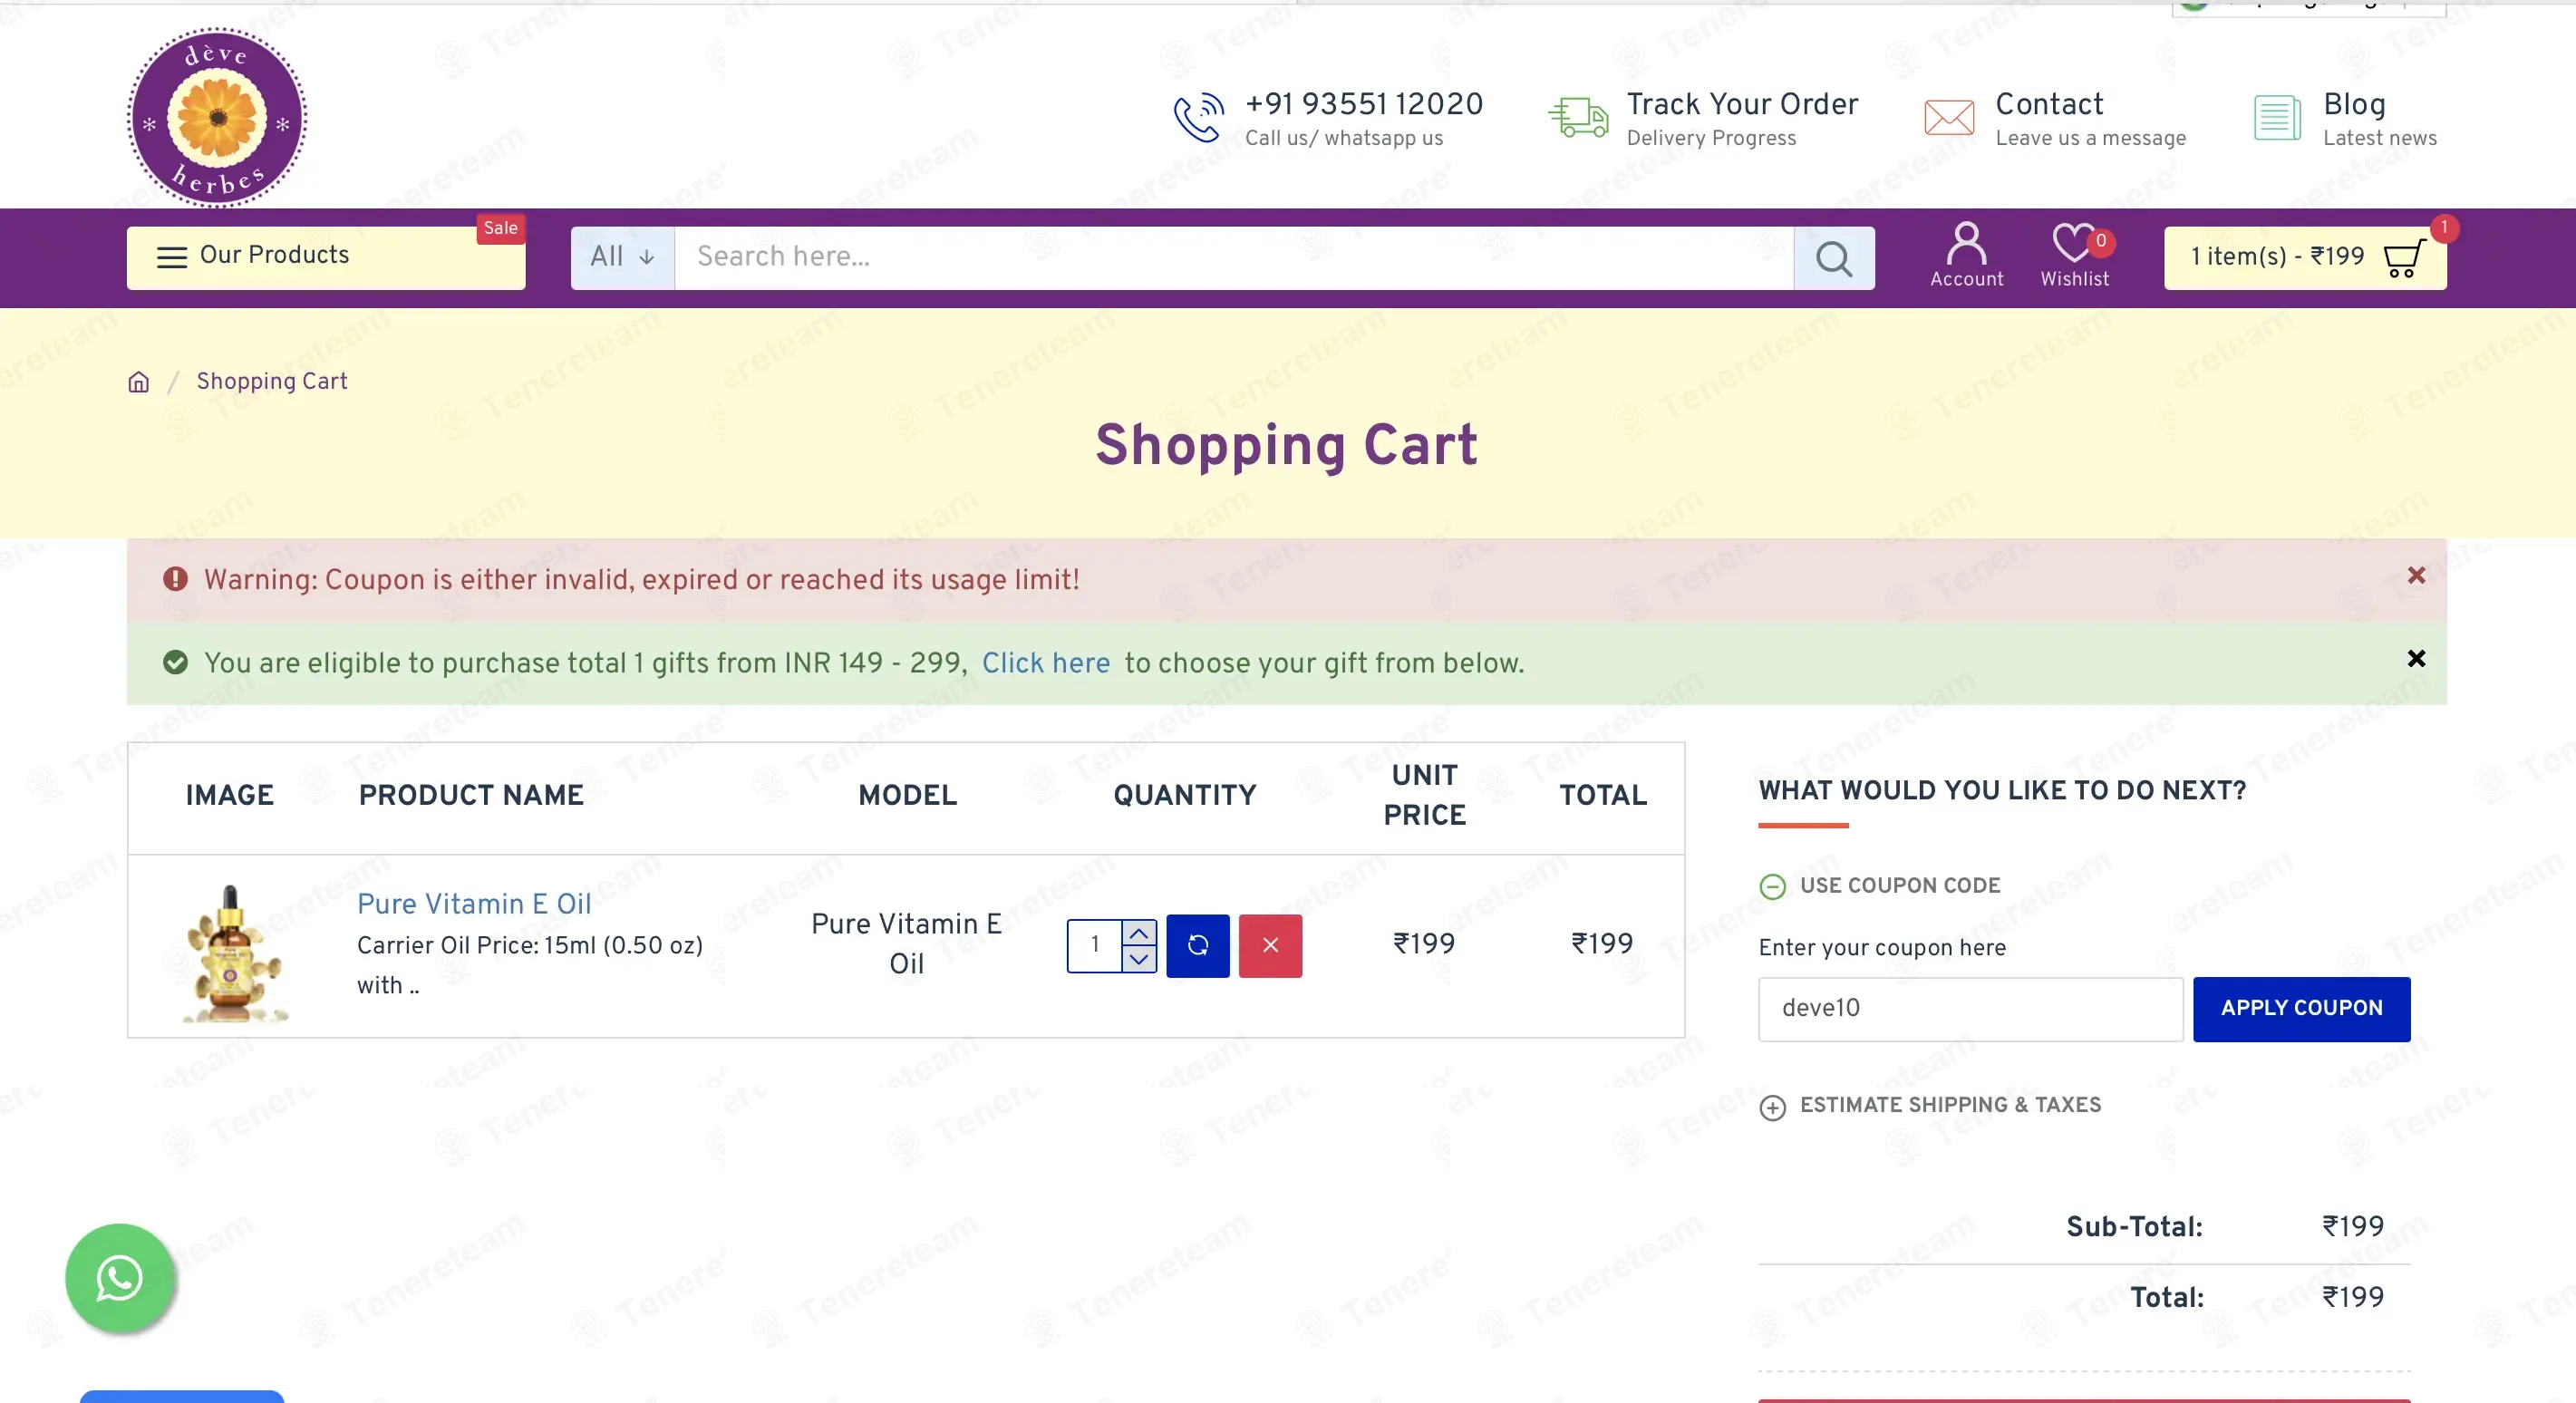Open the 1 item(s) cart button
Screen dimensions: 2576x1403
point(2304,258)
